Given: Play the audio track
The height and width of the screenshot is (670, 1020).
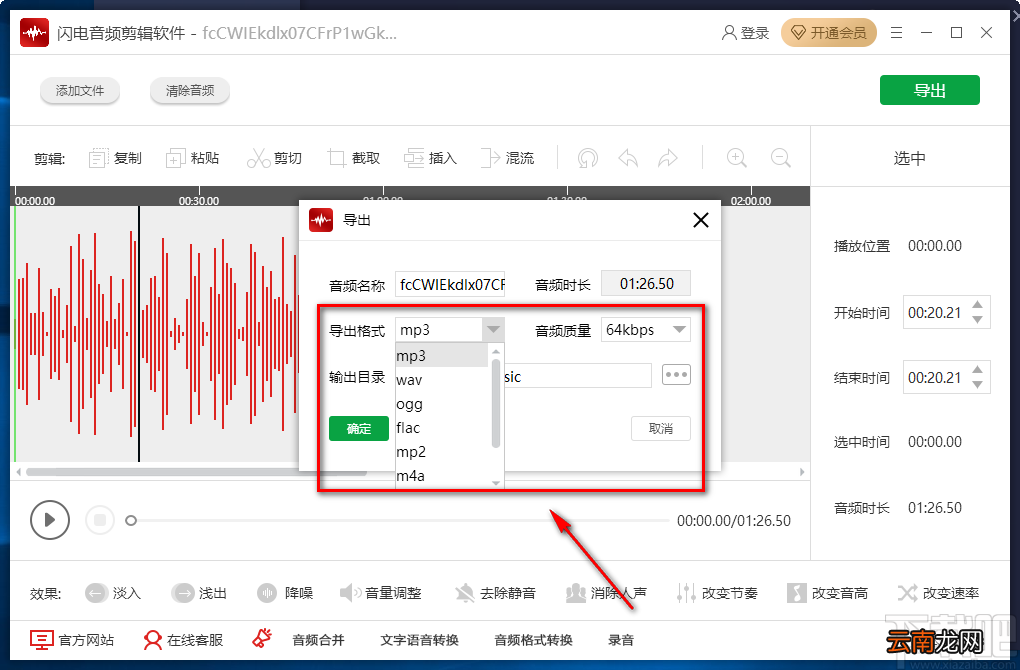Looking at the screenshot, I should (x=50, y=520).
